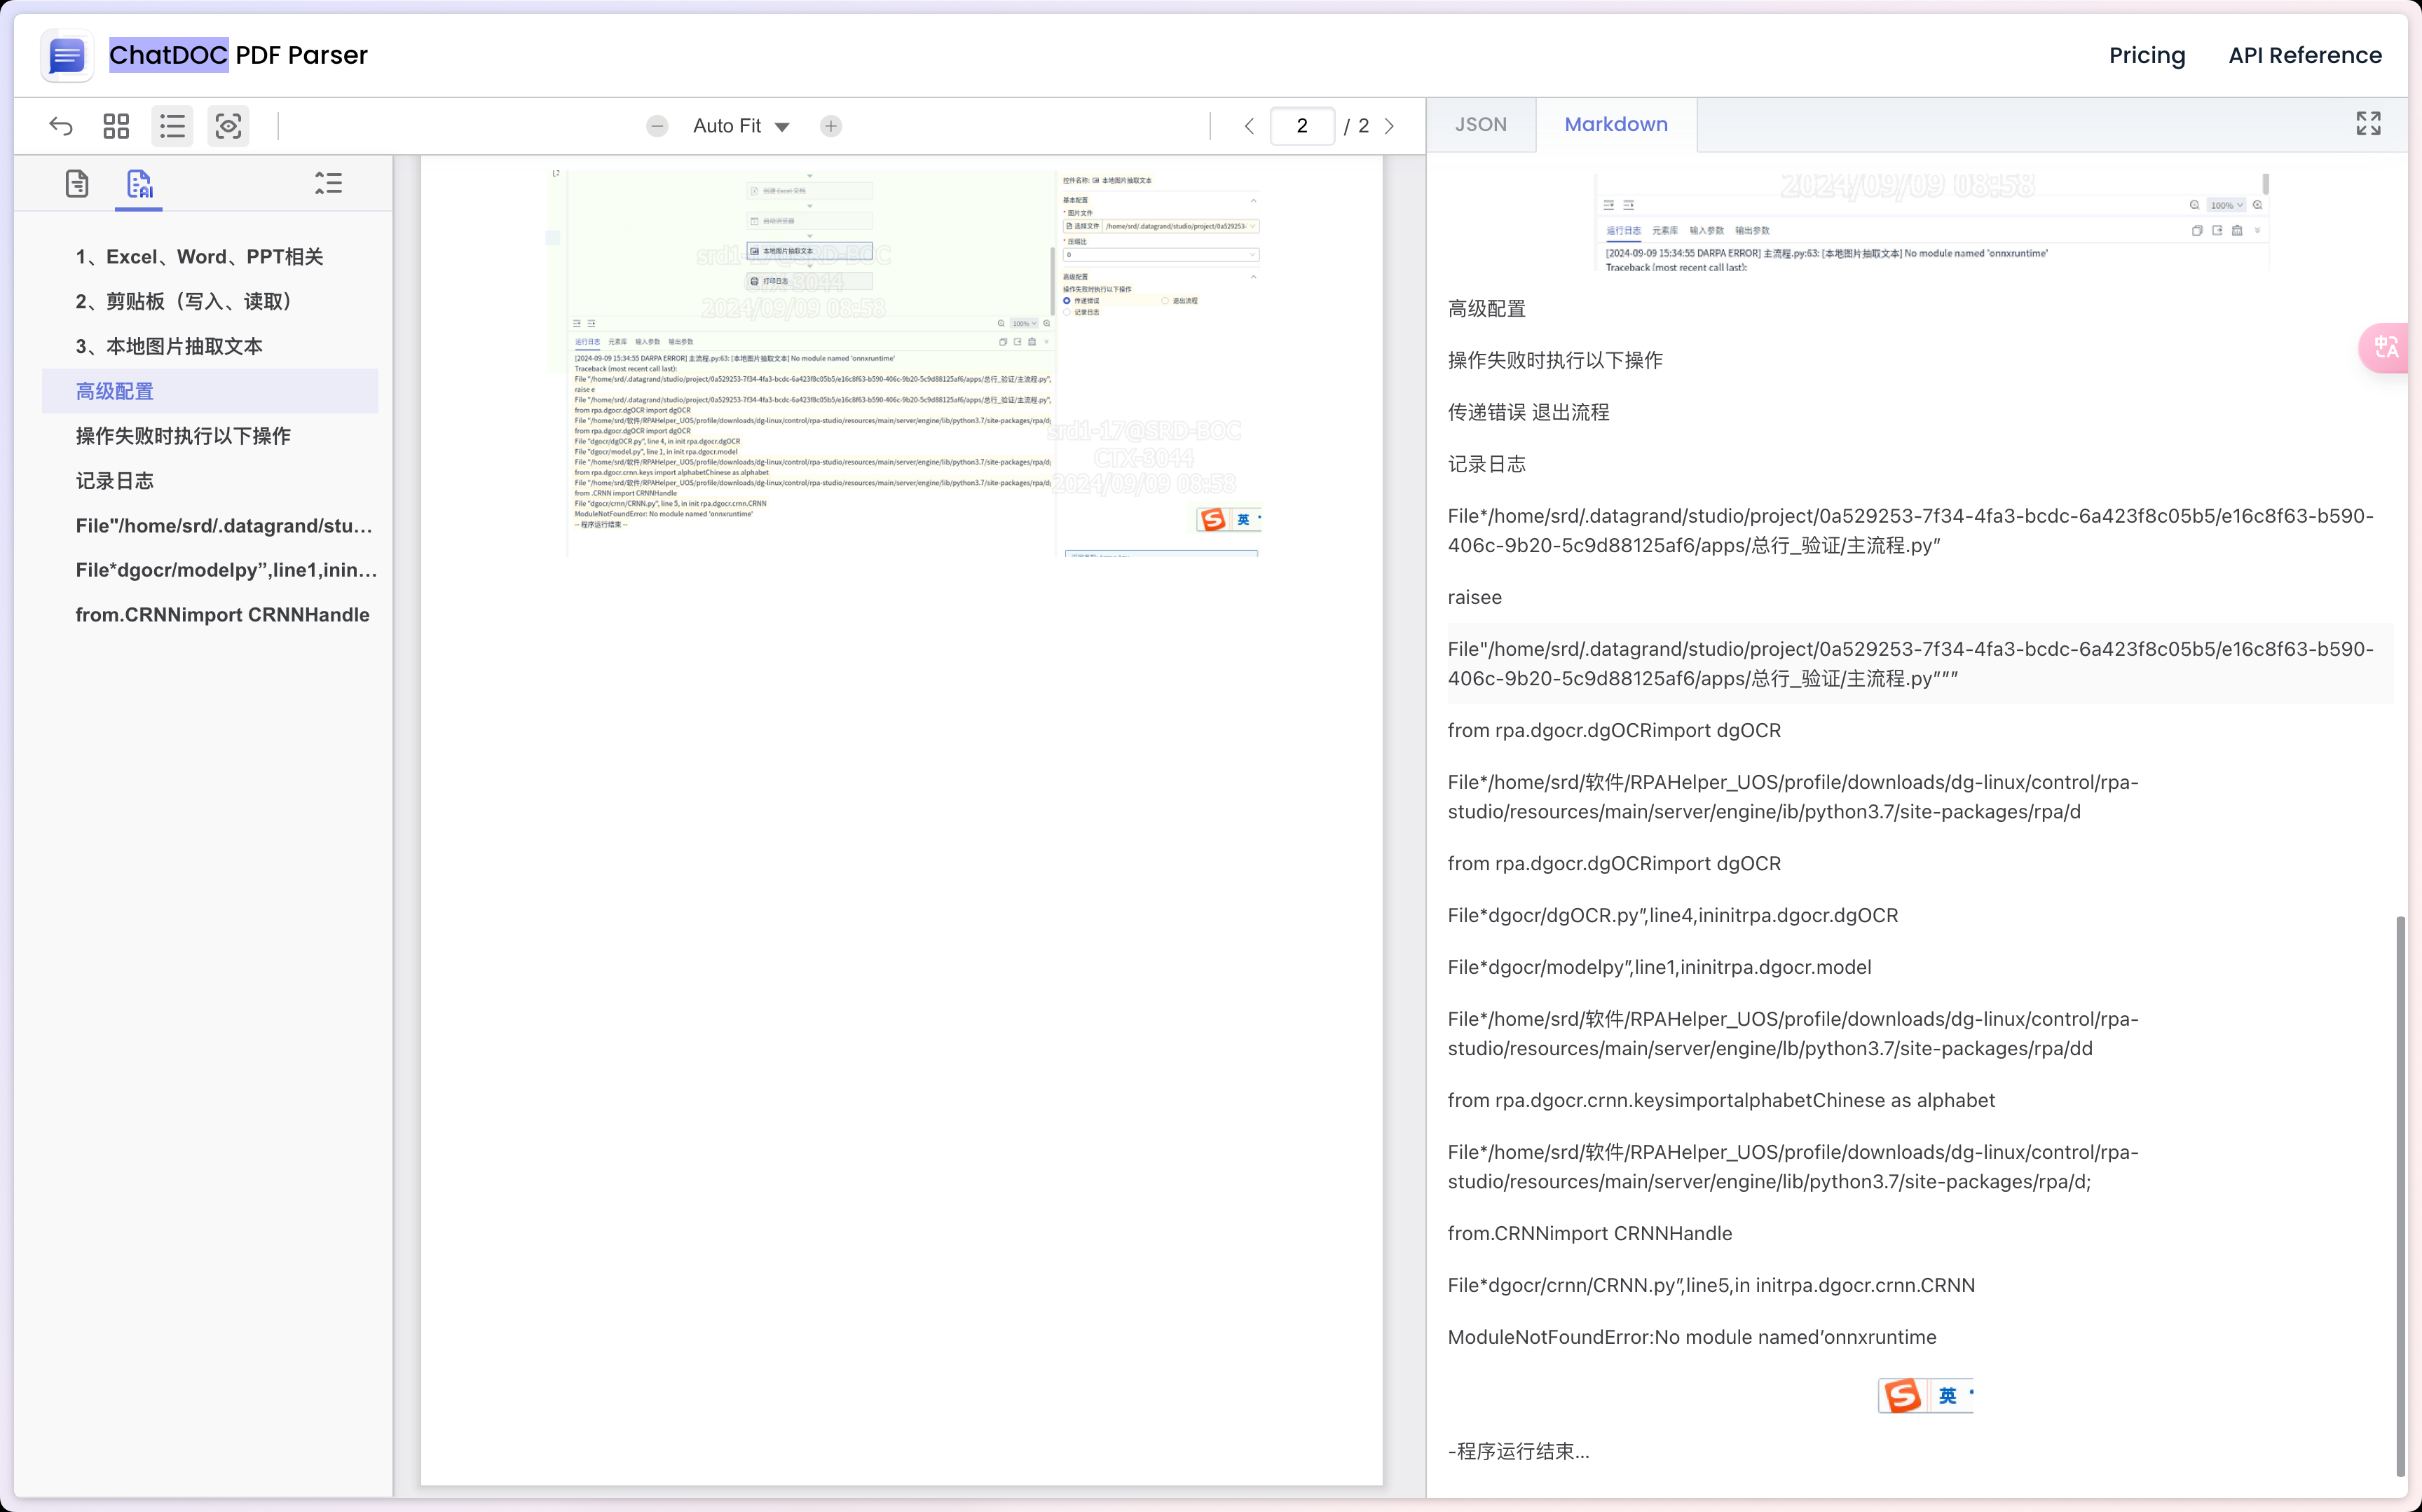This screenshot has height=1512, width=2422.
Task: Collapse outline levels with the list icon
Action: 328,183
